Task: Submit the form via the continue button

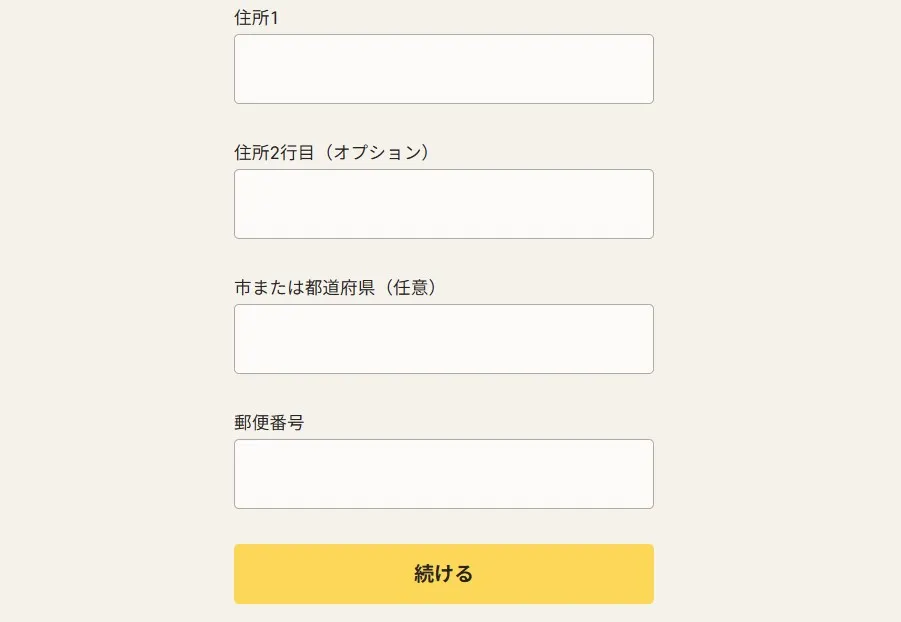Action: 443,574
